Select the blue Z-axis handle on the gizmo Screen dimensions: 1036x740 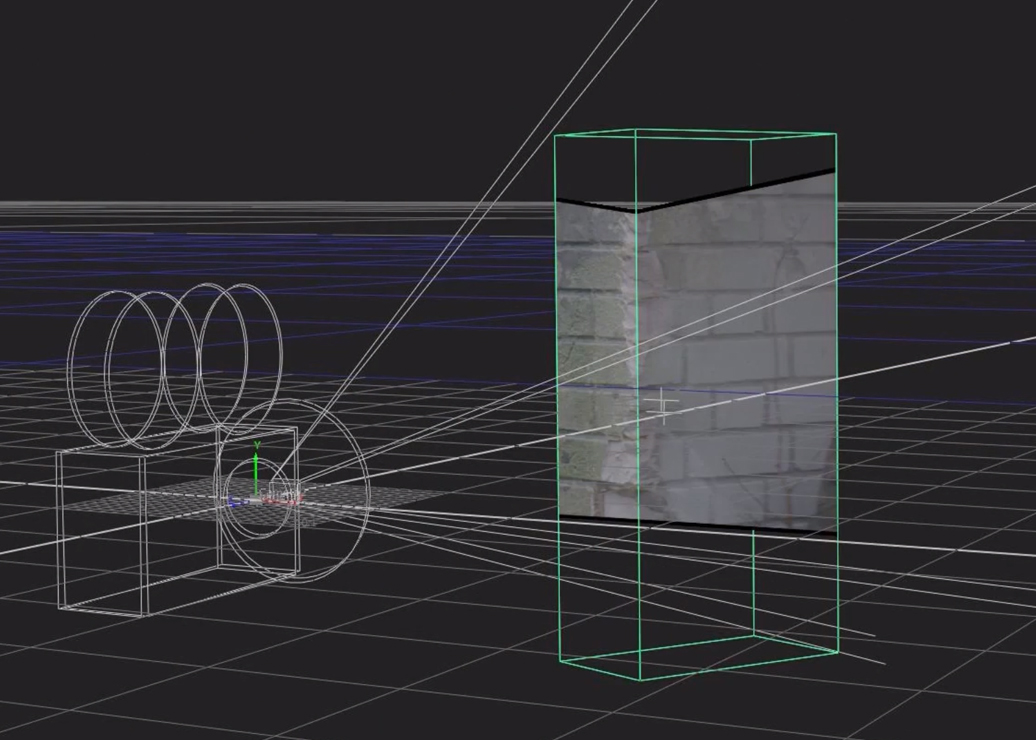tap(234, 503)
